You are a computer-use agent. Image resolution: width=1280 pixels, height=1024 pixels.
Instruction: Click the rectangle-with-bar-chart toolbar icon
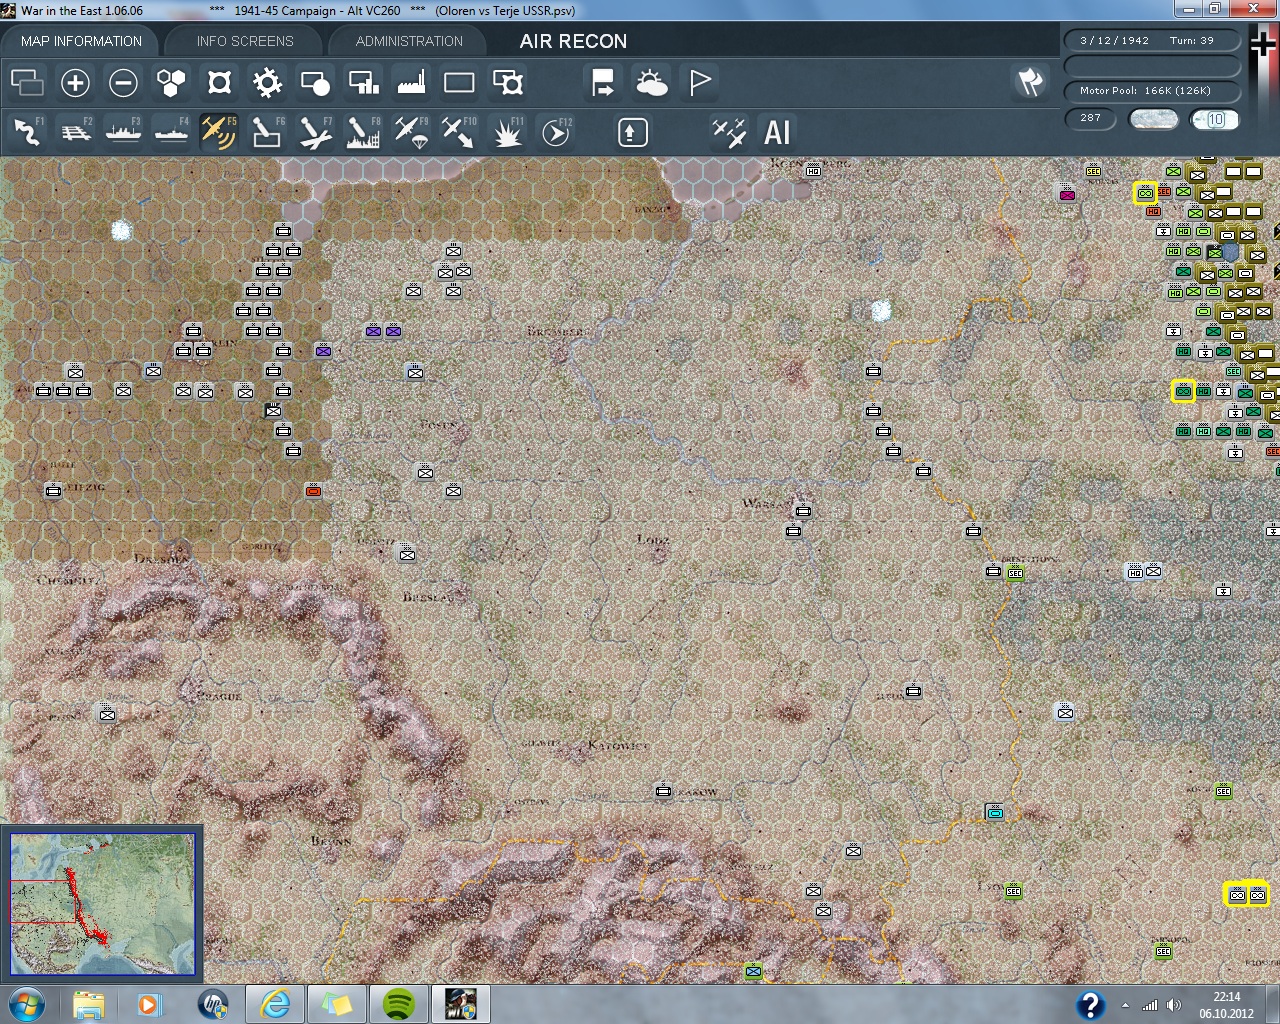pyautogui.click(x=363, y=82)
